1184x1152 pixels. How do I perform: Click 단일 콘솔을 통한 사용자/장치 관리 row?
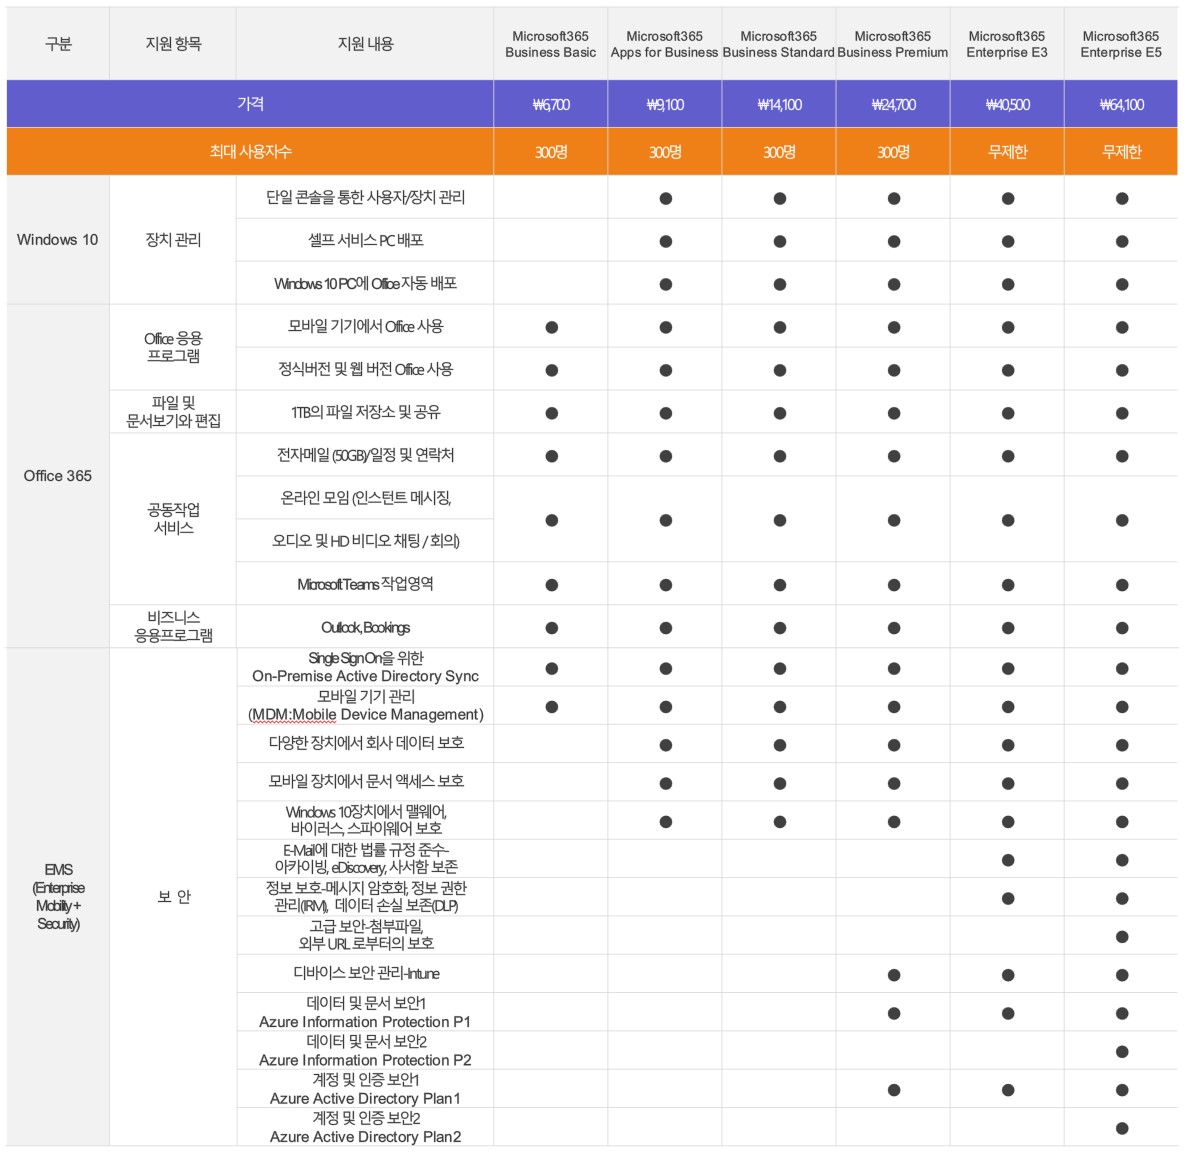pyautogui.click(x=365, y=198)
